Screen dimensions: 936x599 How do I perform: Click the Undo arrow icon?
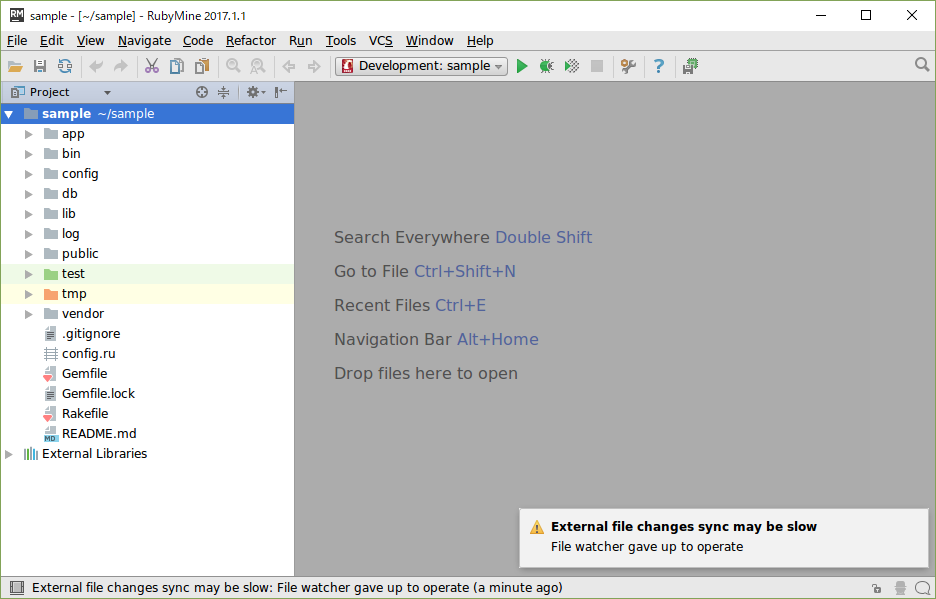(x=96, y=66)
